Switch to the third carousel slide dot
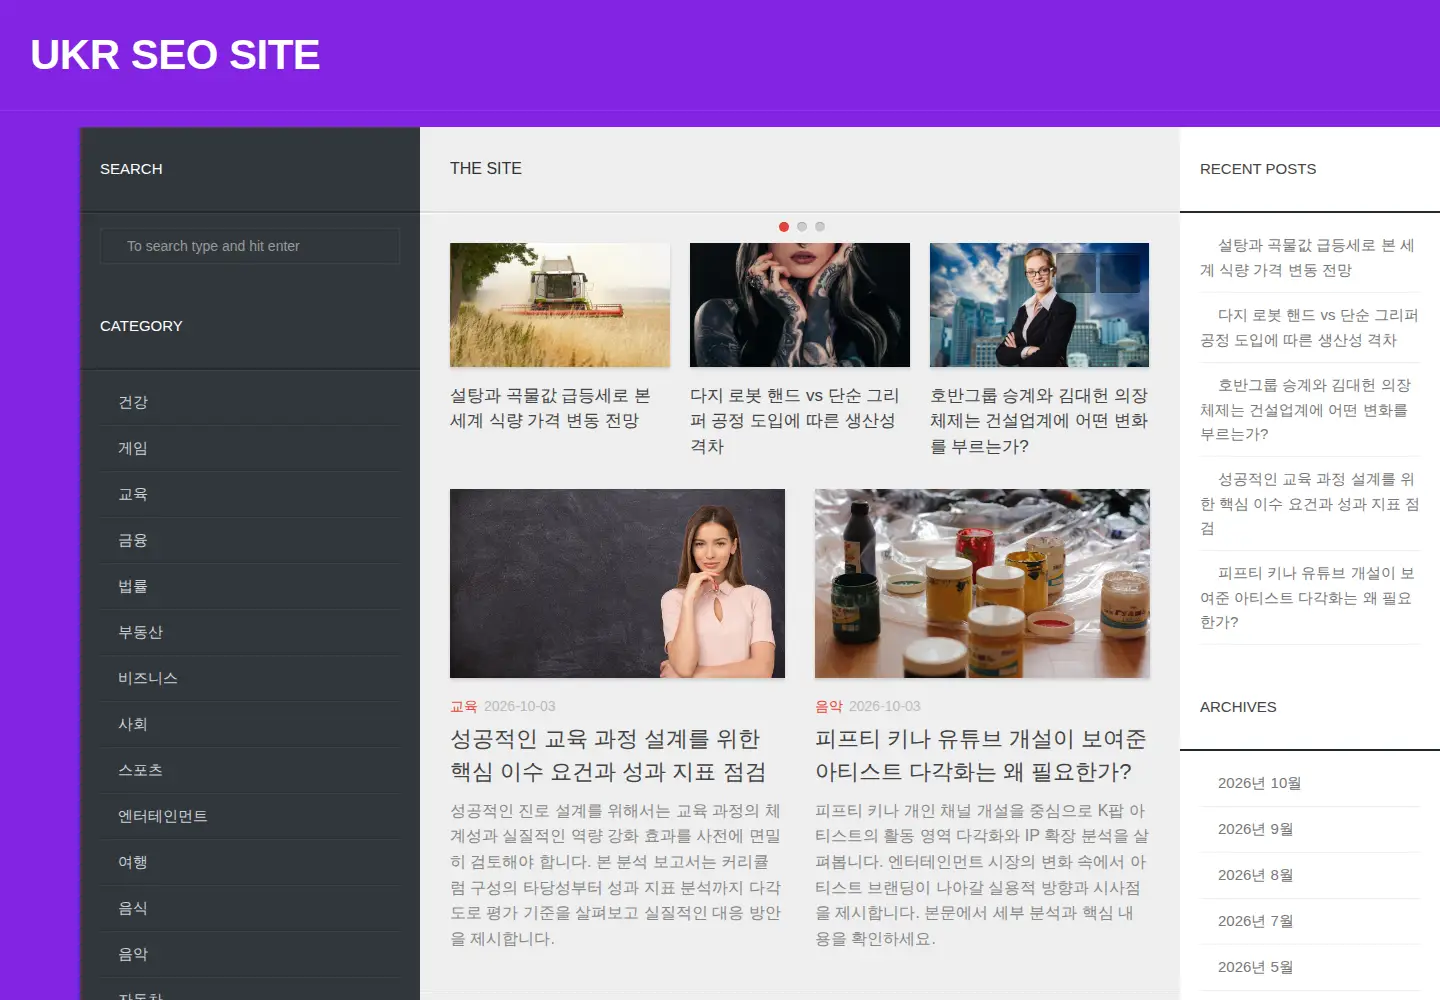 coord(820,227)
